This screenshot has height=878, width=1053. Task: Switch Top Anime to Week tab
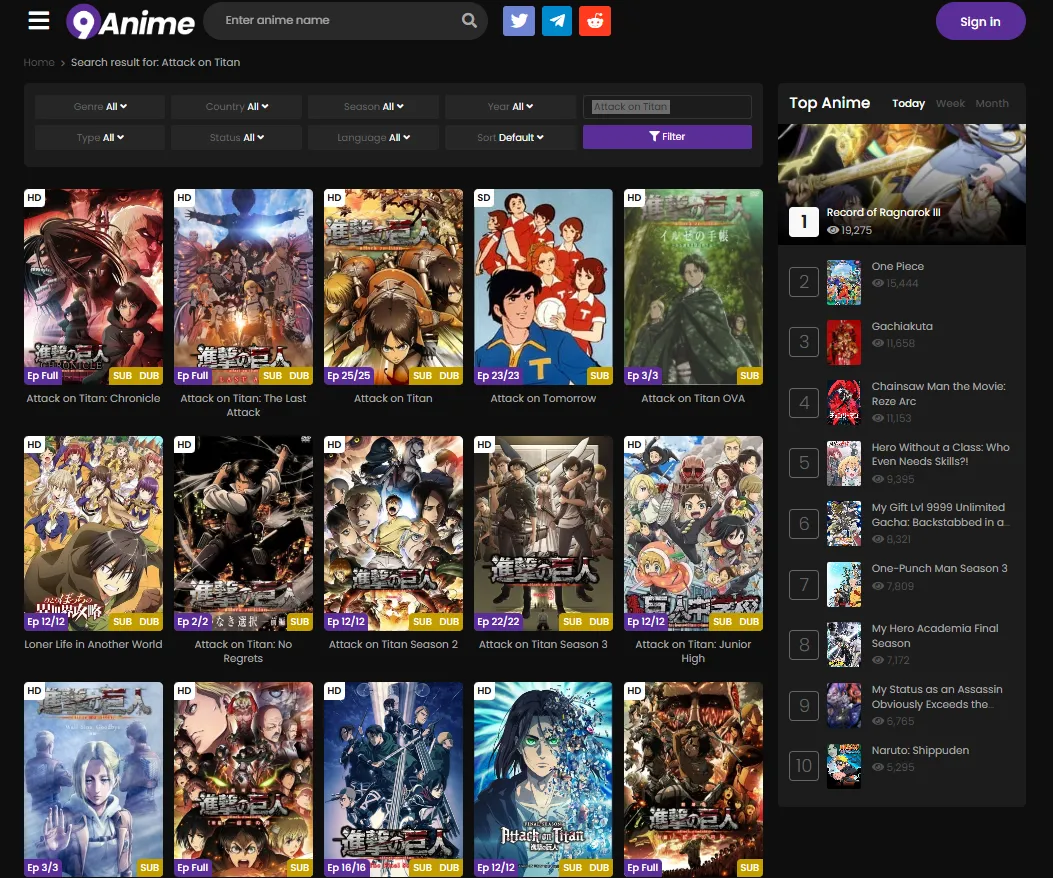click(950, 104)
